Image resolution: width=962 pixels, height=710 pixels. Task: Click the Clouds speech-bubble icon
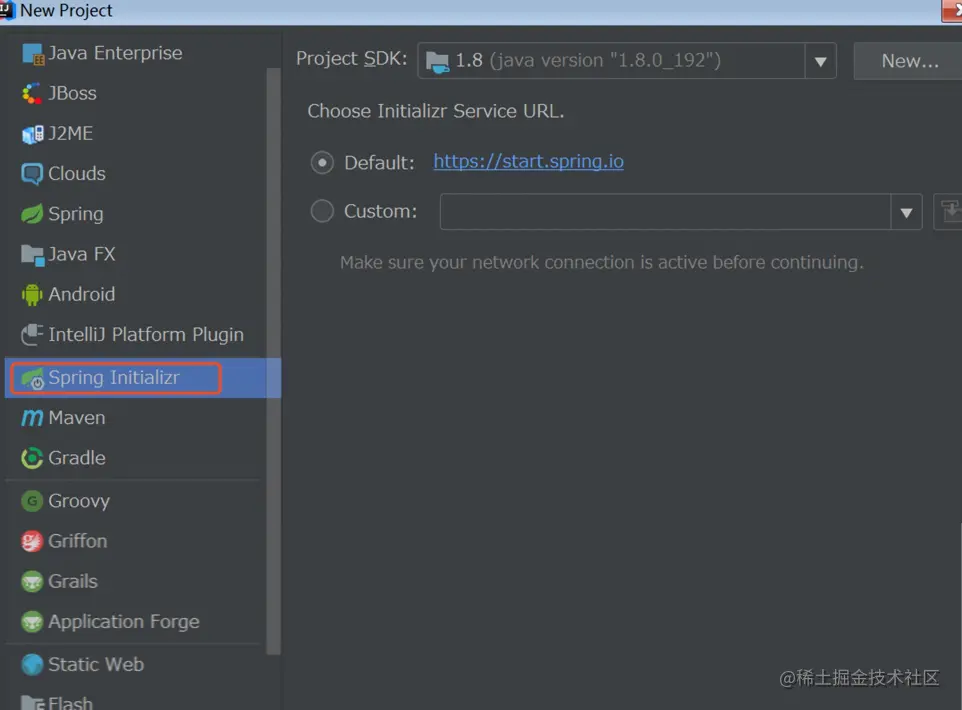pos(32,174)
